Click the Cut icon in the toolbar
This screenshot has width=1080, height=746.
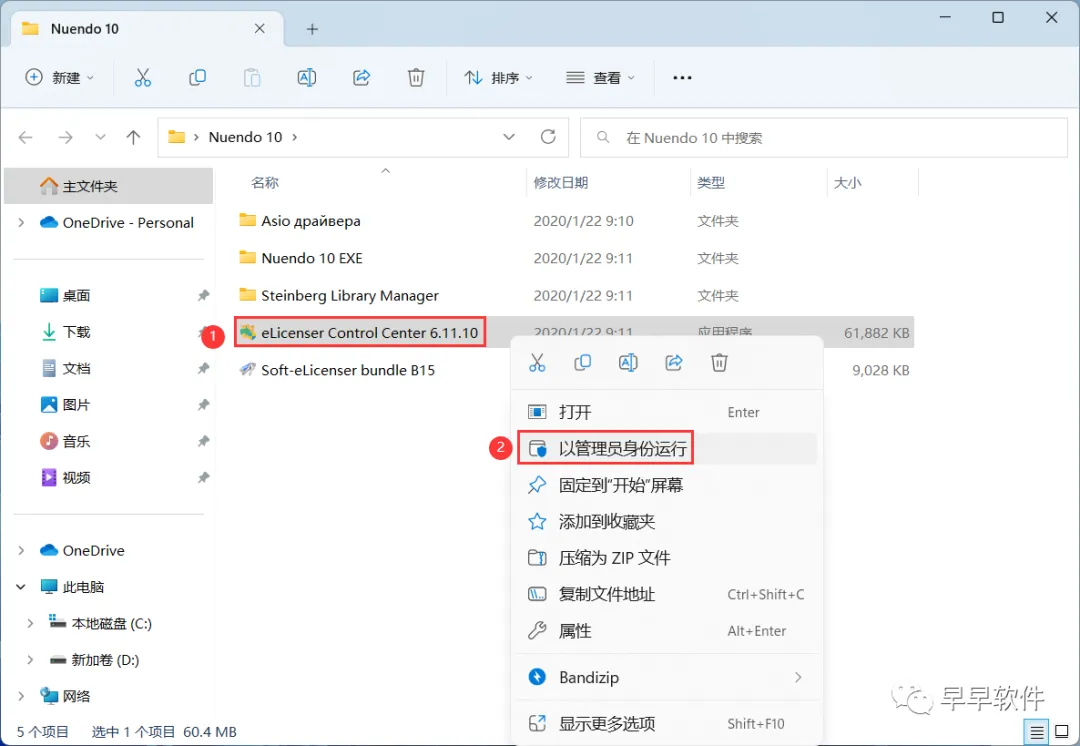click(x=143, y=78)
